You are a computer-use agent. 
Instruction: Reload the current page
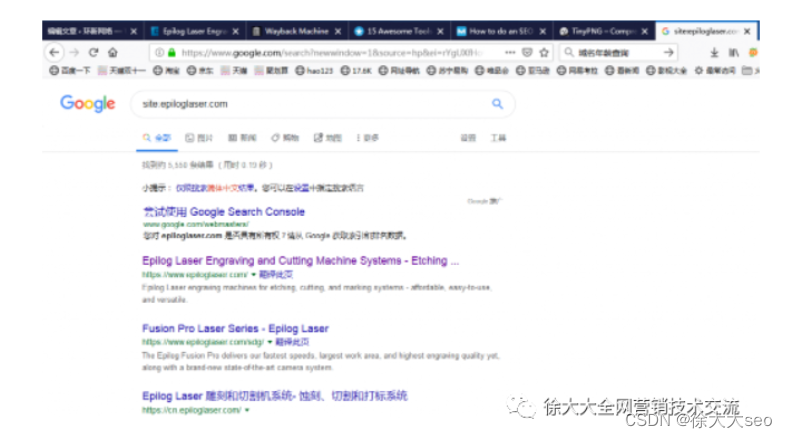tap(93, 52)
